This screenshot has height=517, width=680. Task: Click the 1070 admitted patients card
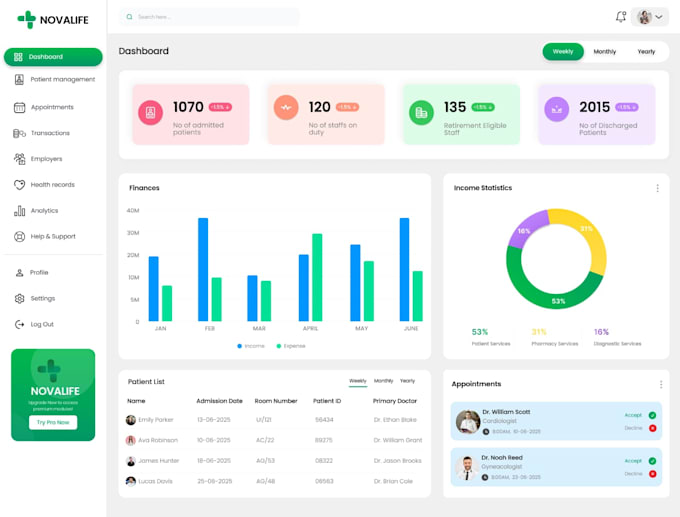pos(191,115)
